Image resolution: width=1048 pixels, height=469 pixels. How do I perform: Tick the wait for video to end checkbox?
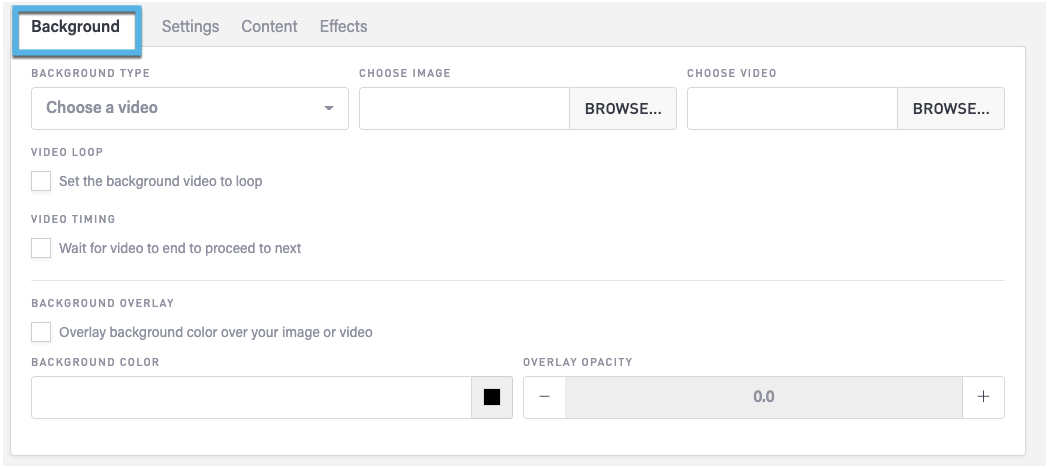(41, 247)
